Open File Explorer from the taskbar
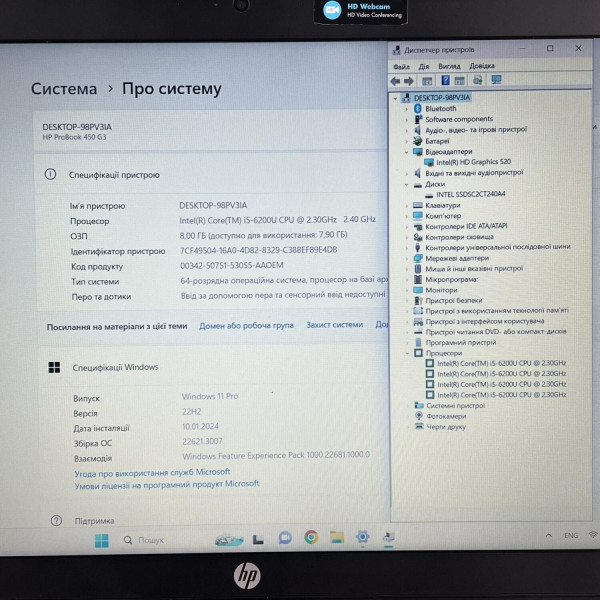 click(x=337, y=537)
